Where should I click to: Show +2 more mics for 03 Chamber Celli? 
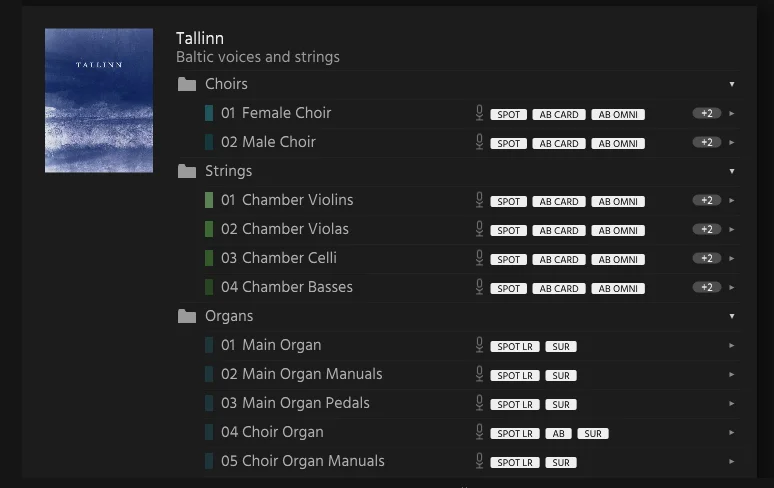(707, 259)
